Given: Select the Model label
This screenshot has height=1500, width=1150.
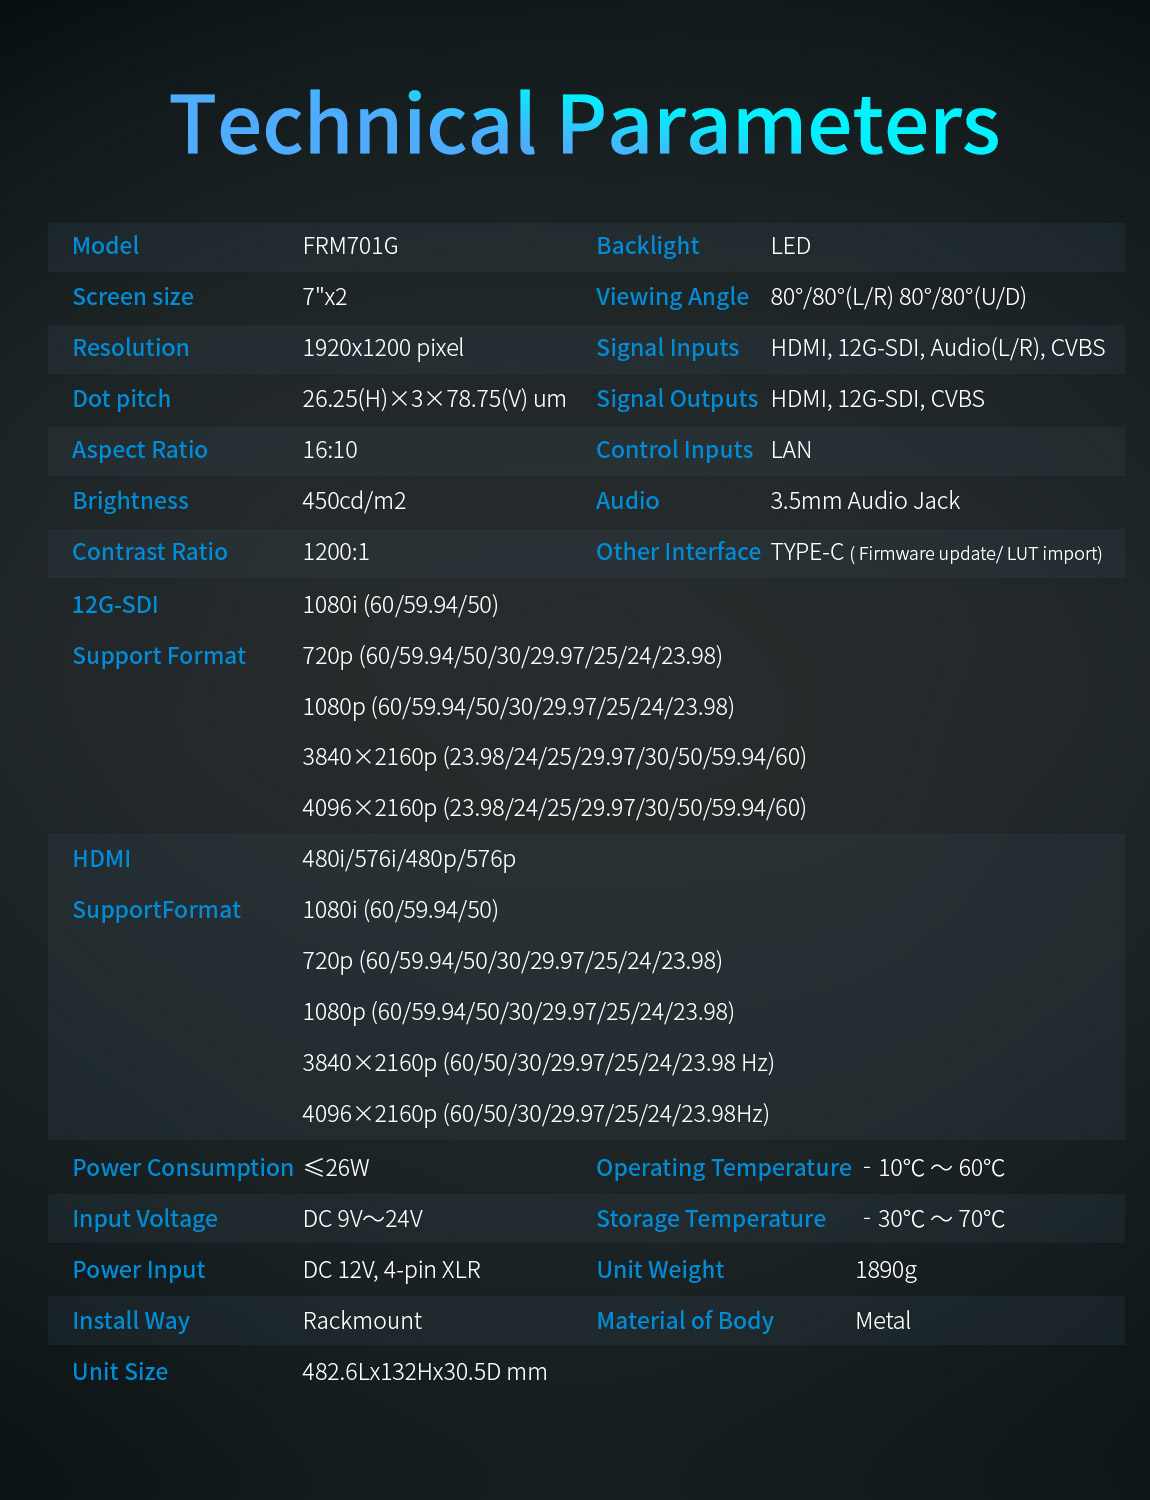Looking at the screenshot, I should click(106, 246).
